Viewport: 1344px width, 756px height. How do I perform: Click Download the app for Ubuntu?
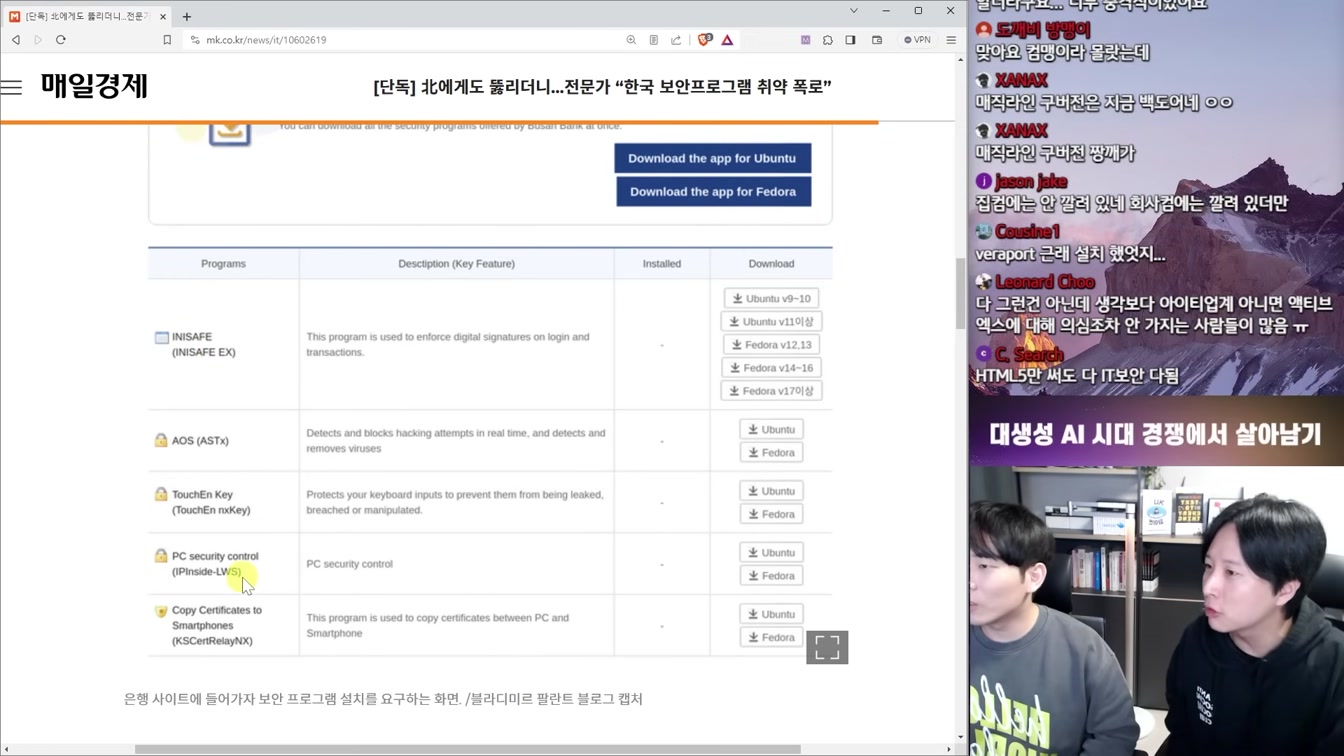pyautogui.click(x=712, y=158)
